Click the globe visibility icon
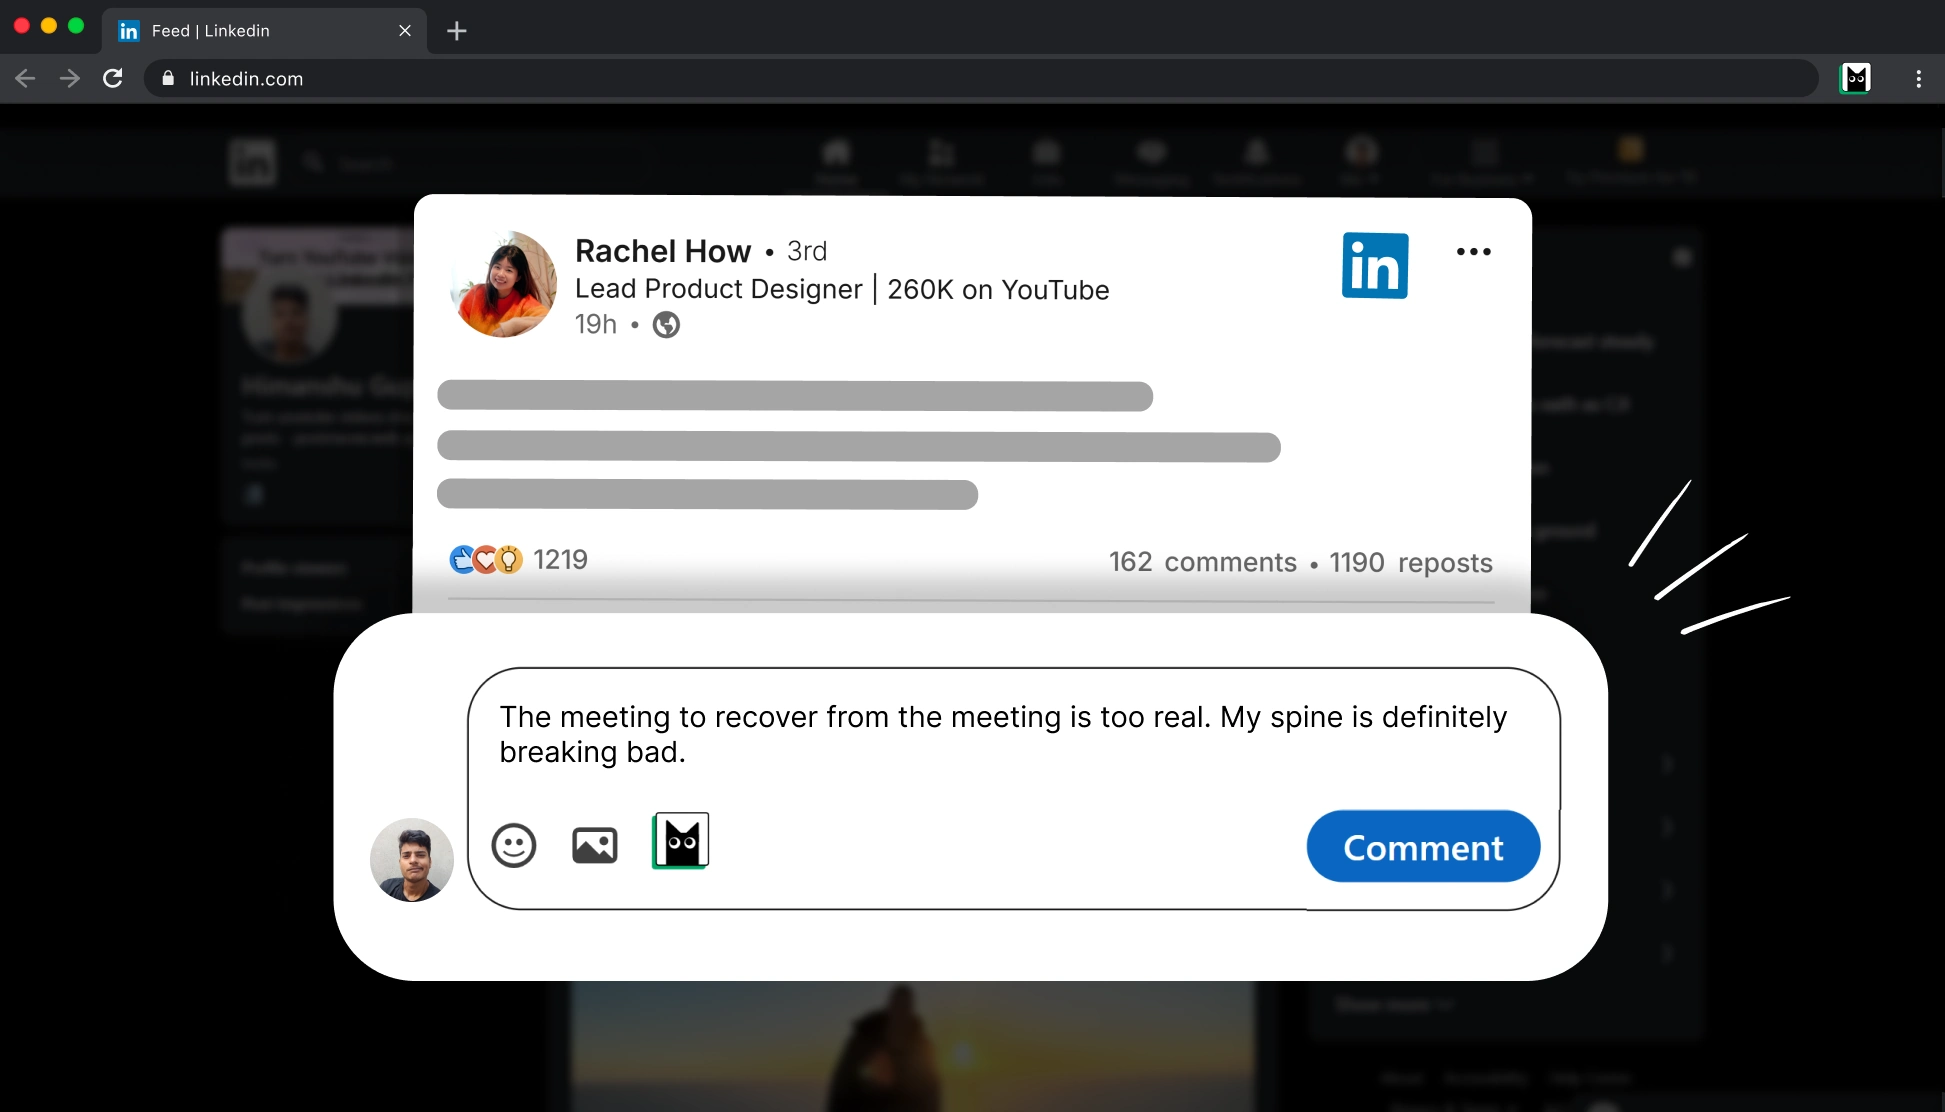1945x1112 pixels. pos(666,325)
